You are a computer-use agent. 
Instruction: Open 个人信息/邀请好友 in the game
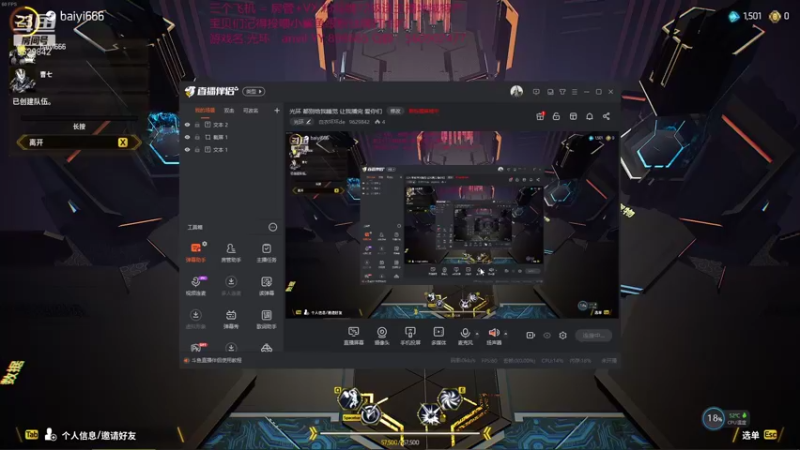(90, 435)
